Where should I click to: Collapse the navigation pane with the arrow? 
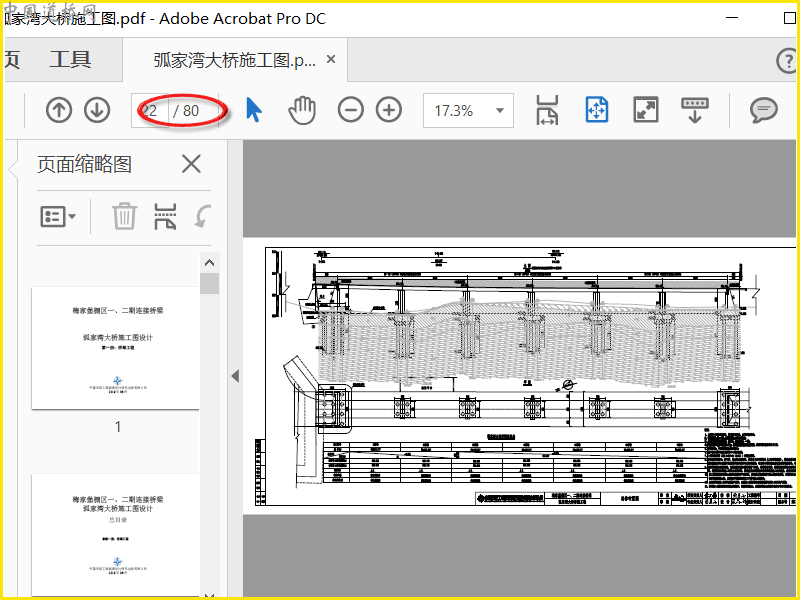pyautogui.click(x=235, y=376)
